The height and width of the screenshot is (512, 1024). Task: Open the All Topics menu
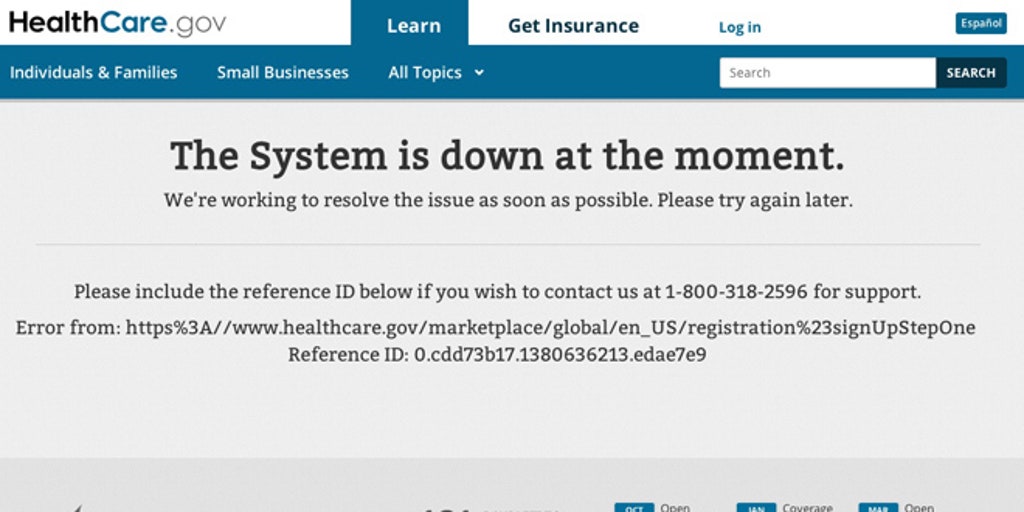pos(425,72)
